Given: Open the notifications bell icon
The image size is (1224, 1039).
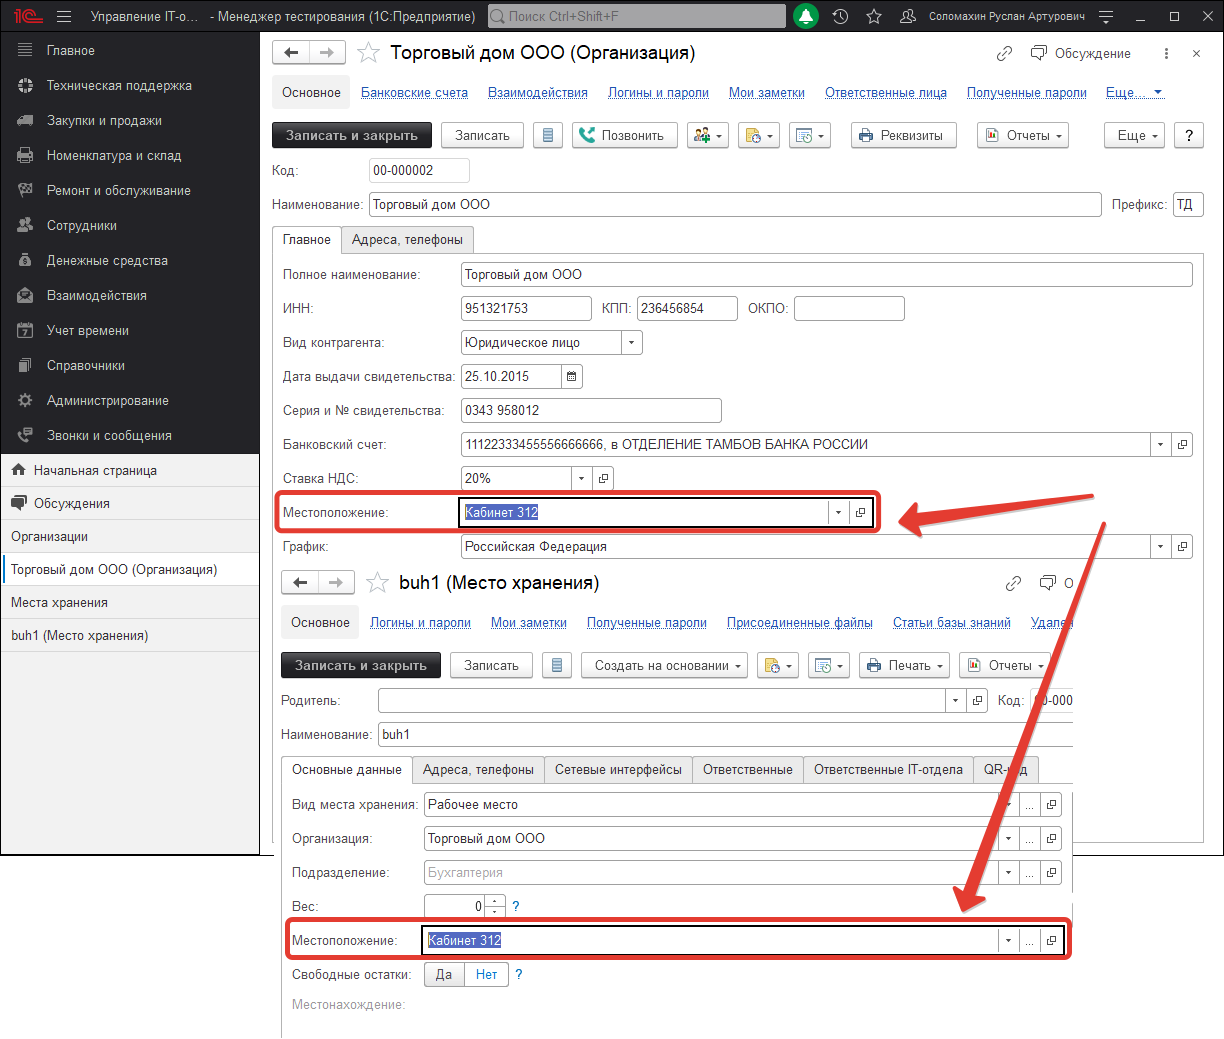Looking at the screenshot, I should 805,16.
